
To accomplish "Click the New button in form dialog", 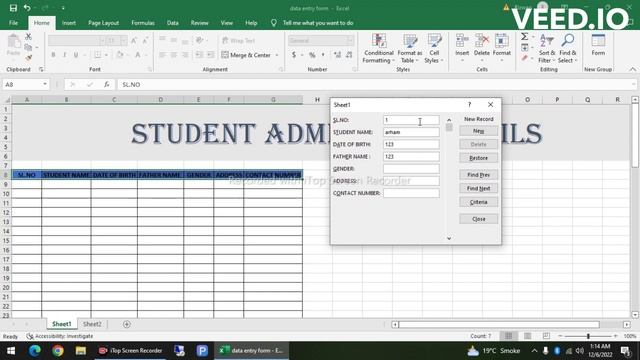I will pyautogui.click(x=478, y=131).
